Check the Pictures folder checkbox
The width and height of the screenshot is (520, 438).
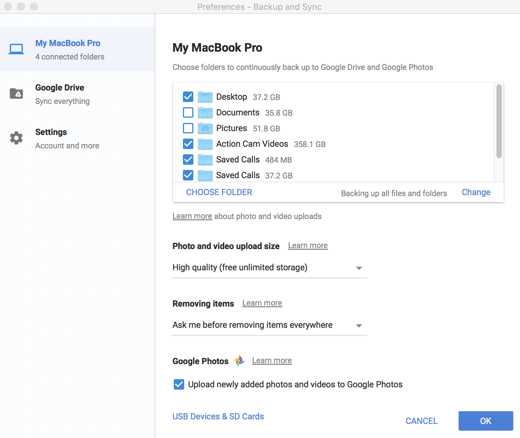click(x=188, y=128)
